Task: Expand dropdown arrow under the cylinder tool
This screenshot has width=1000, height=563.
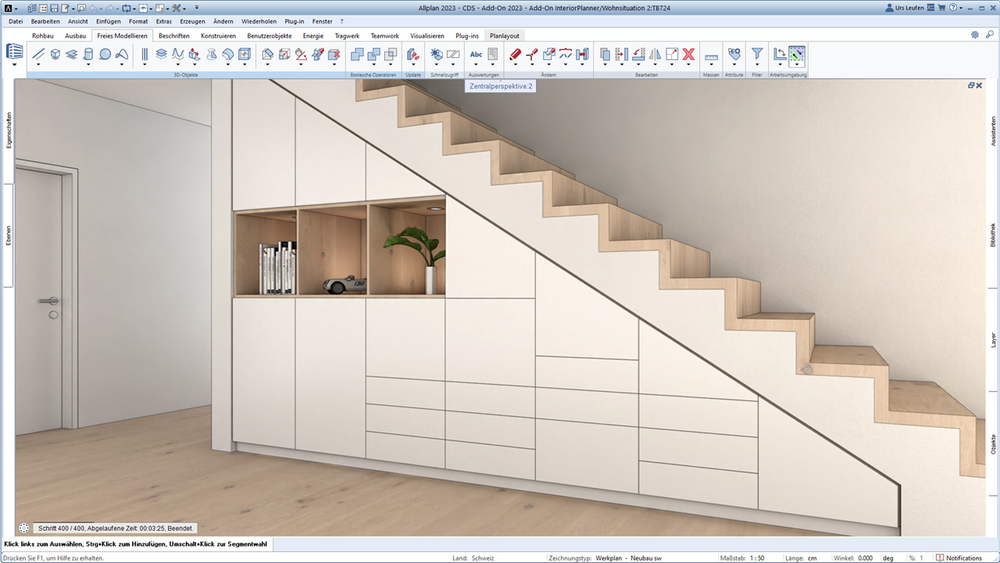Action: 88,64
